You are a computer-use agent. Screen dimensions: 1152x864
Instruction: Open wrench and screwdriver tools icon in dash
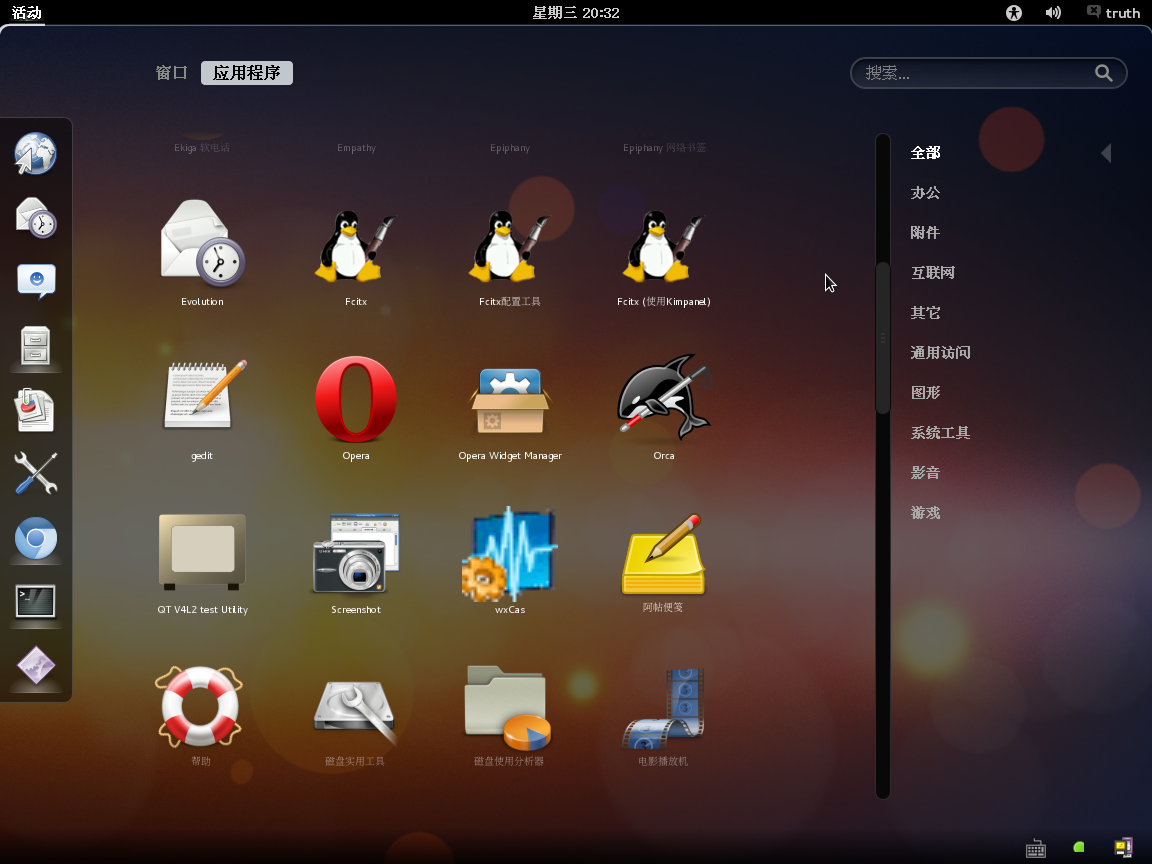[x=35, y=473]
